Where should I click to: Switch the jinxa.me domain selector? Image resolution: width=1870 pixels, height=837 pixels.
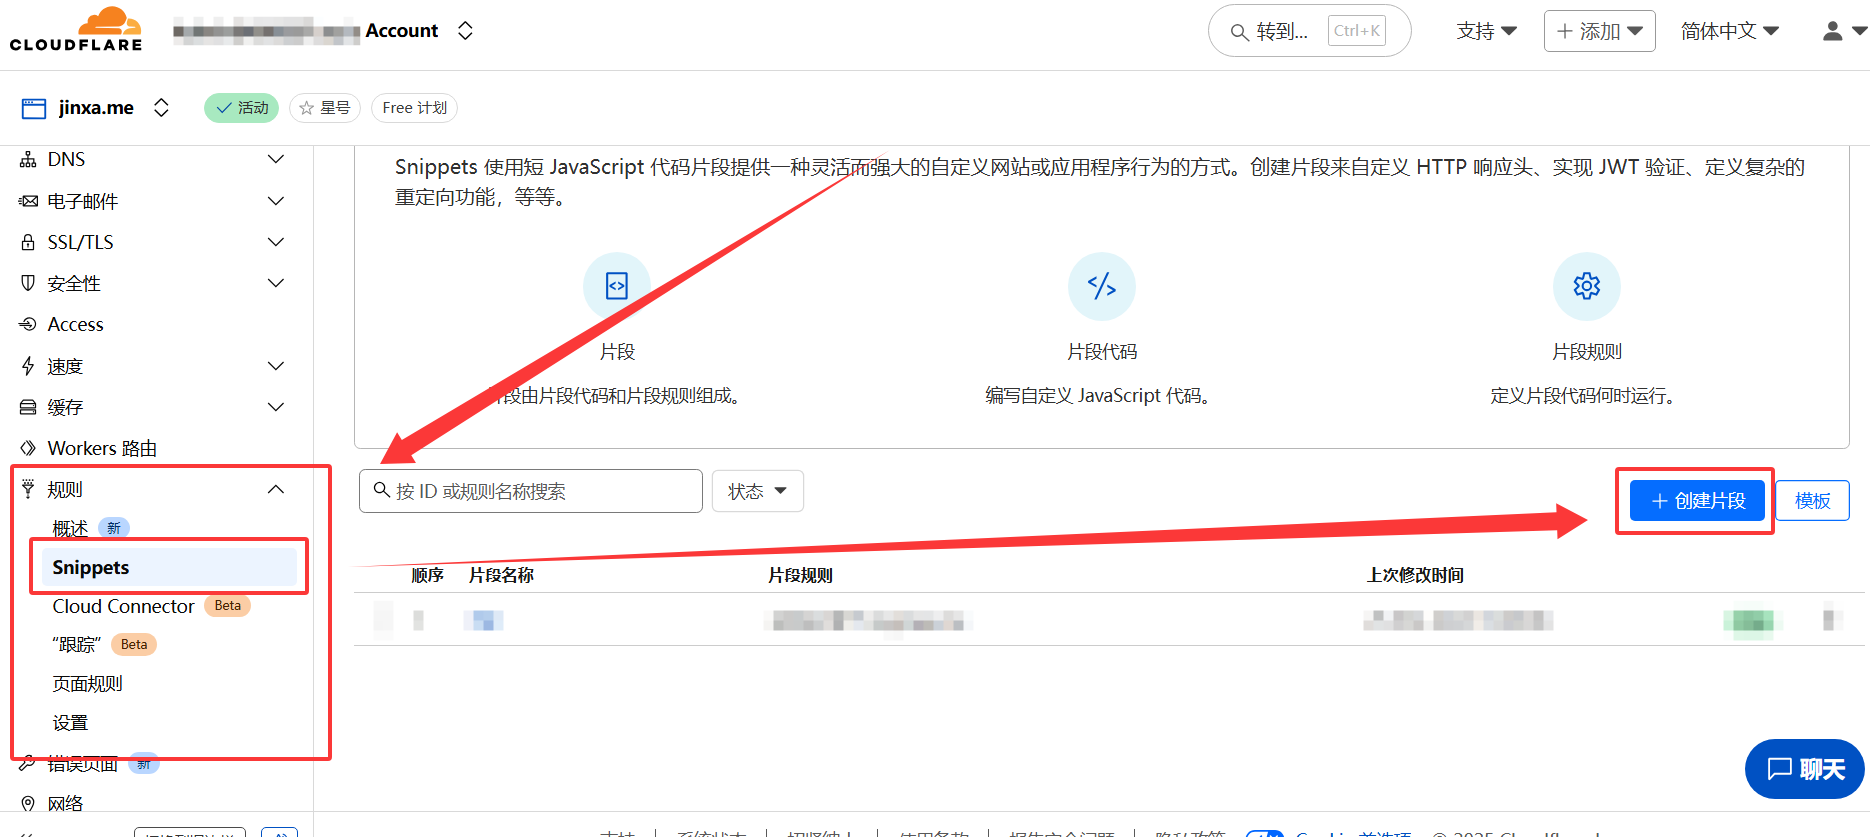click(x=160, y=108)
